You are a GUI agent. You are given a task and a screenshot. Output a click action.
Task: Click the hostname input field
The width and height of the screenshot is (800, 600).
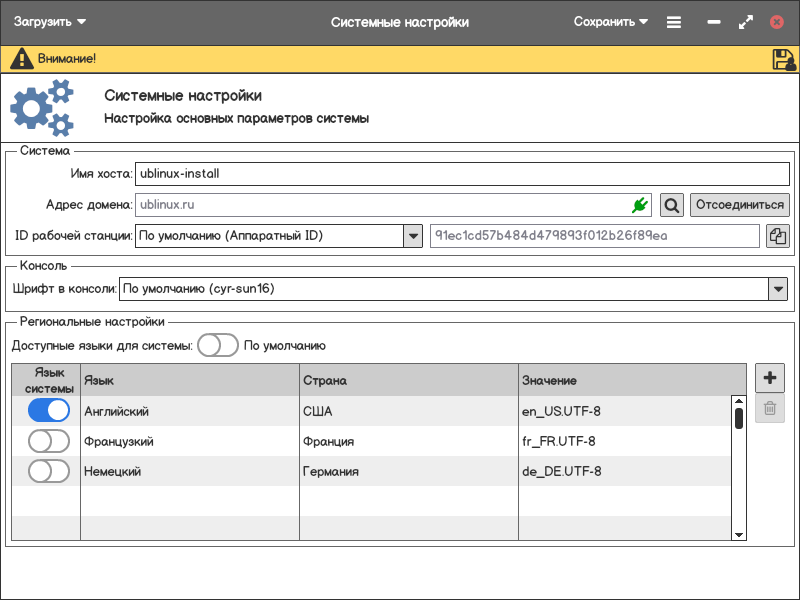pos(462,173)
